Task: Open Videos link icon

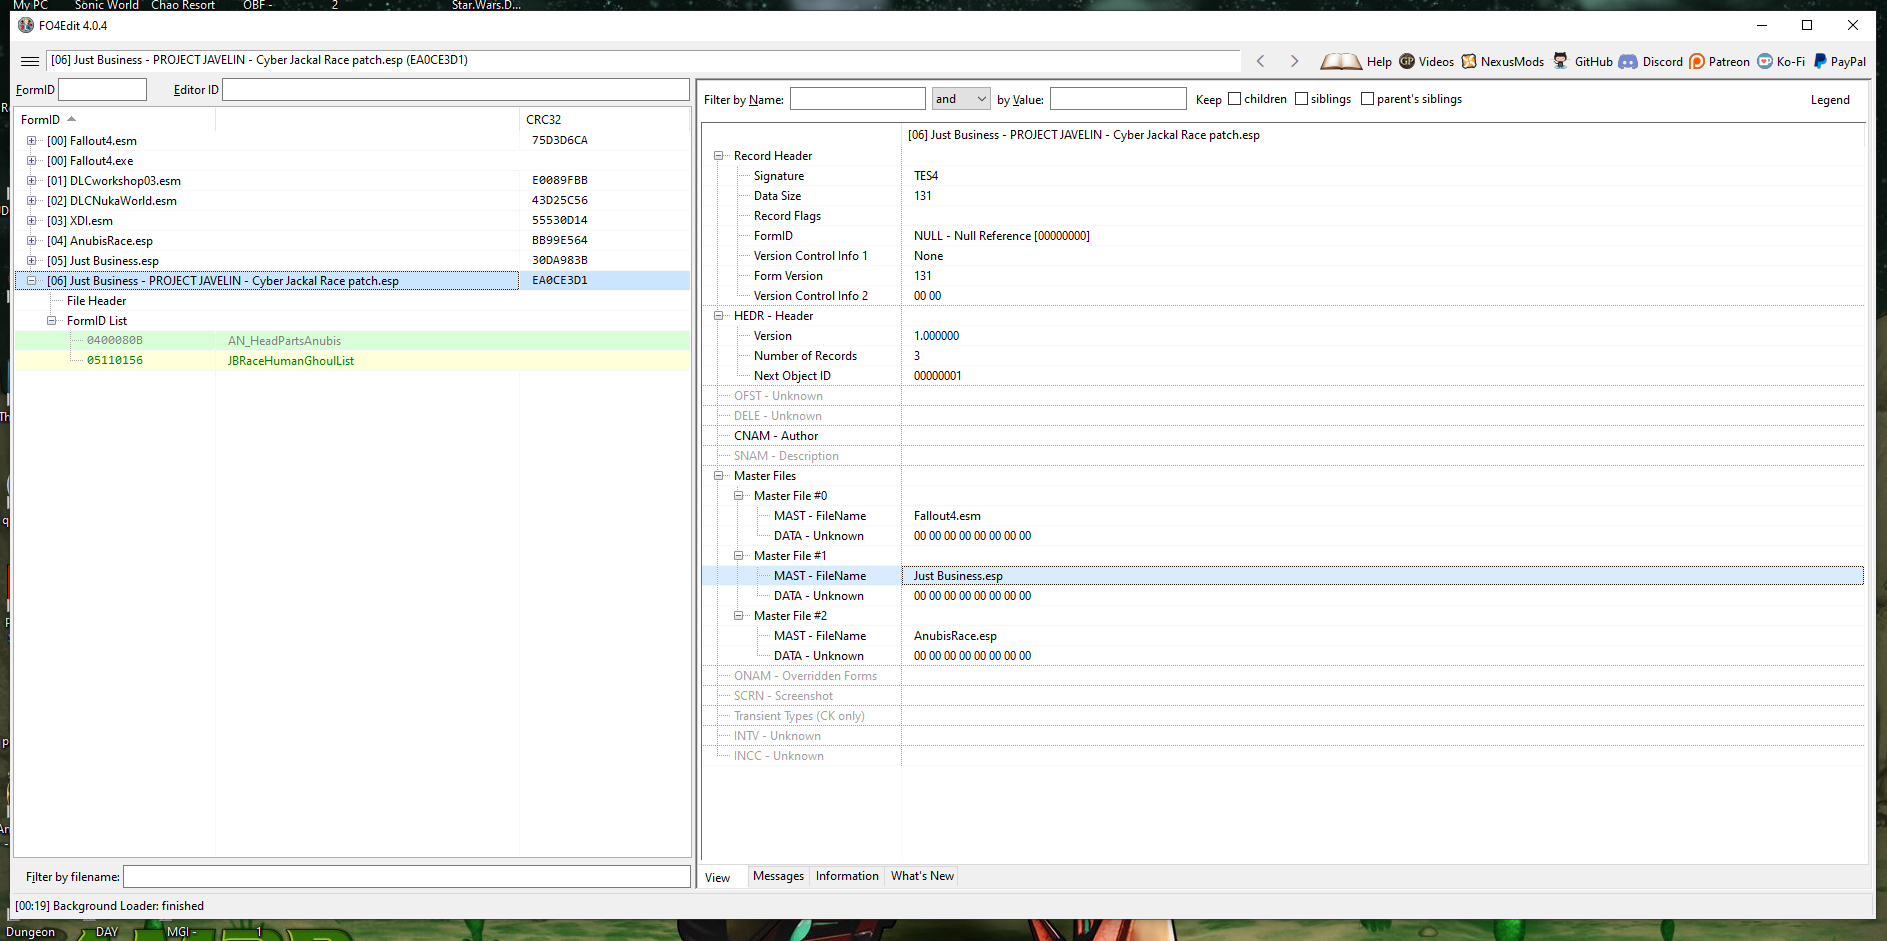Action: [1407, 61]
